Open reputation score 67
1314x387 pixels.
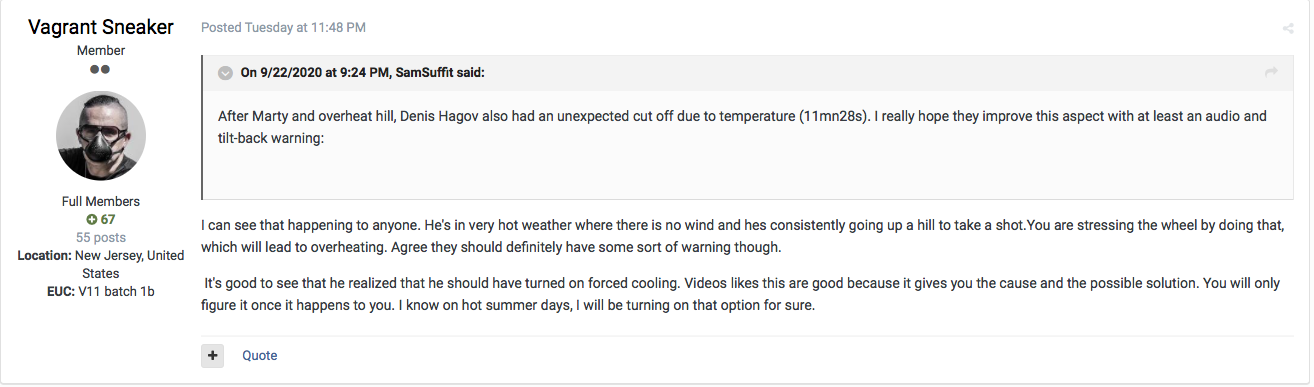pyautogui.click(x=101, y=219)
